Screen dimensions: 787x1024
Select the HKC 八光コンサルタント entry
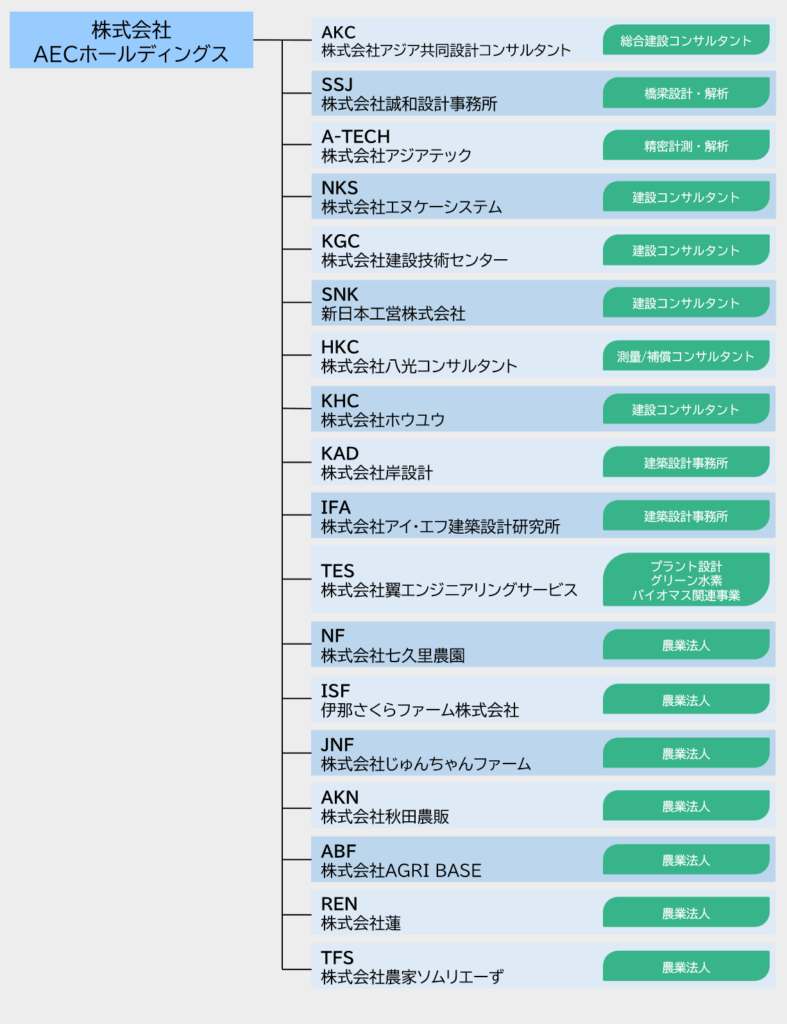tap(419, 356)
